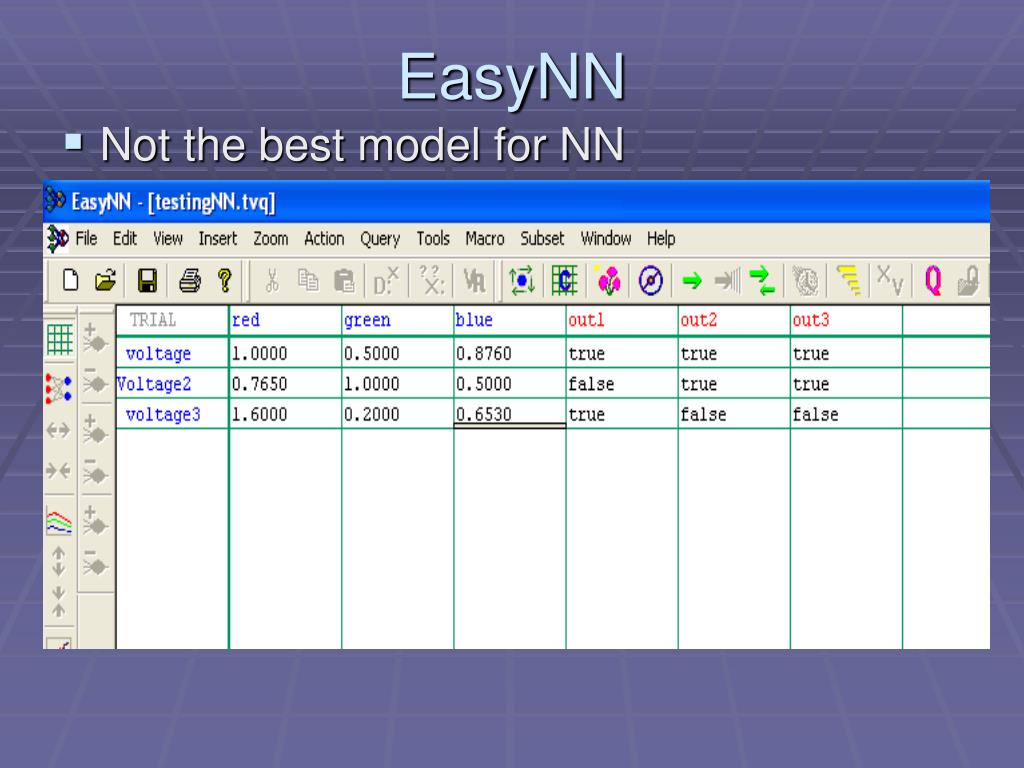1024x768 pixels.
Task: Click the green grid with blue C icon
Action: (564, 281)
